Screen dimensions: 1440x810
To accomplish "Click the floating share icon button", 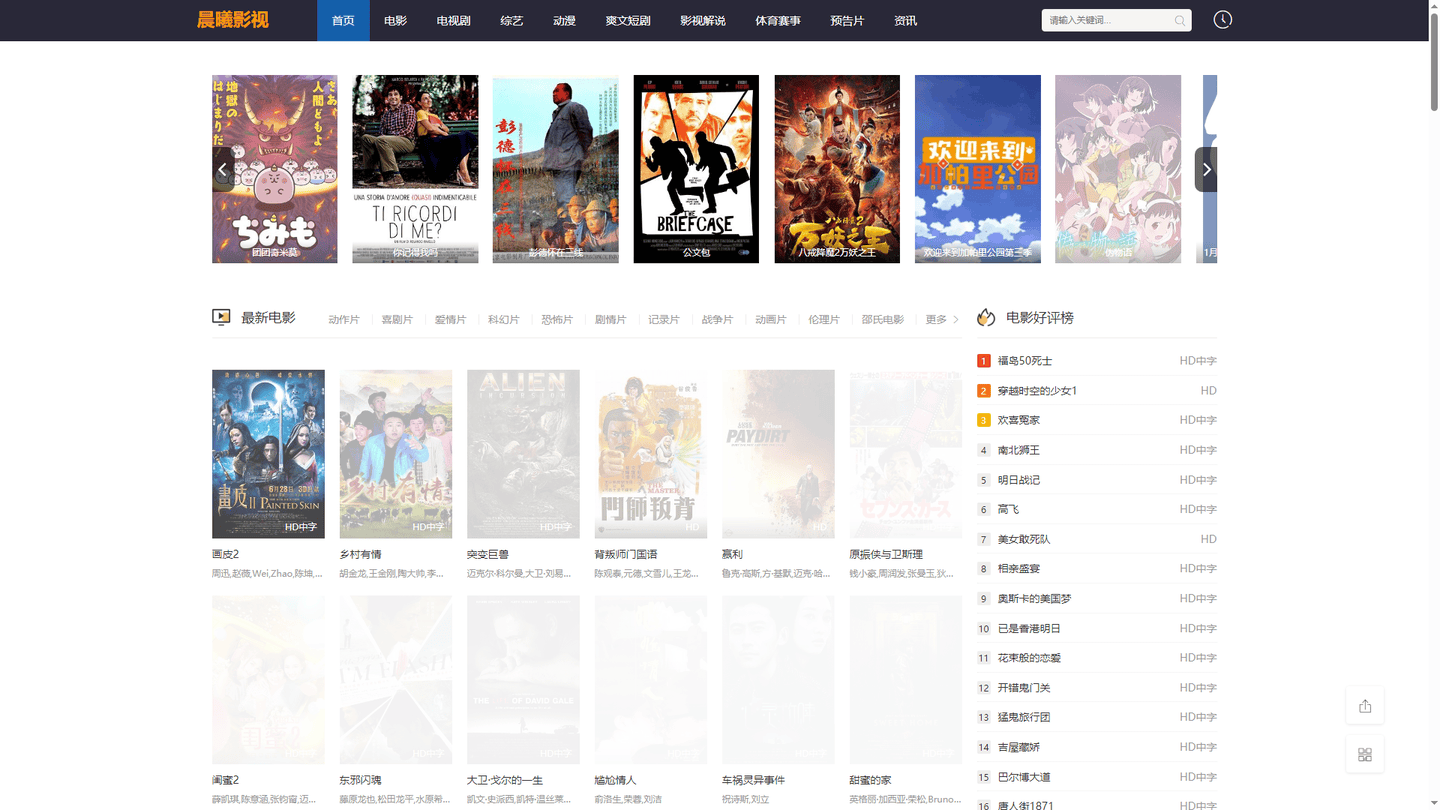I will pyautogui.click(x=1365, y=706).
